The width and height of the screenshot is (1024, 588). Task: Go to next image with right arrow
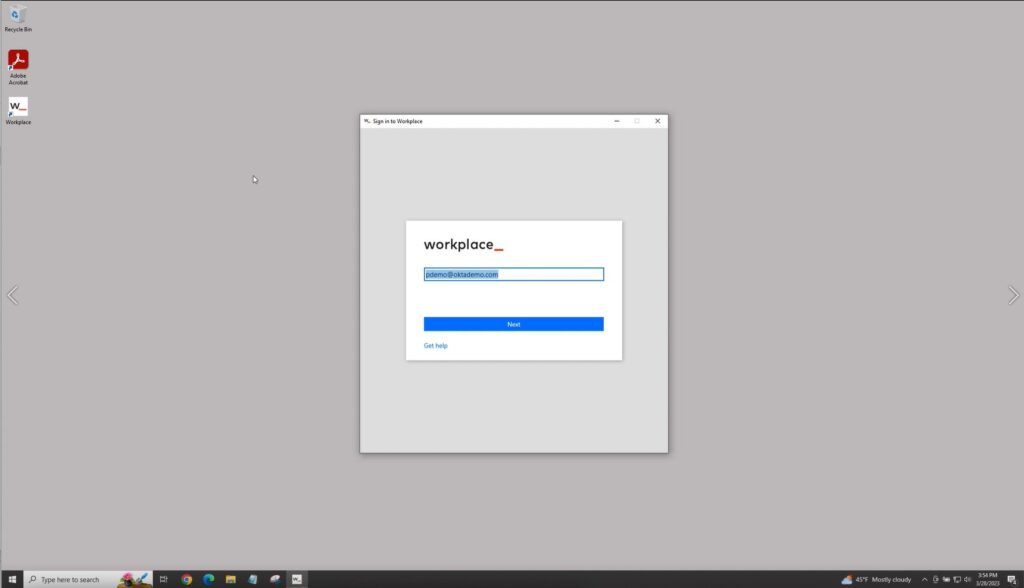(1012, 295)
